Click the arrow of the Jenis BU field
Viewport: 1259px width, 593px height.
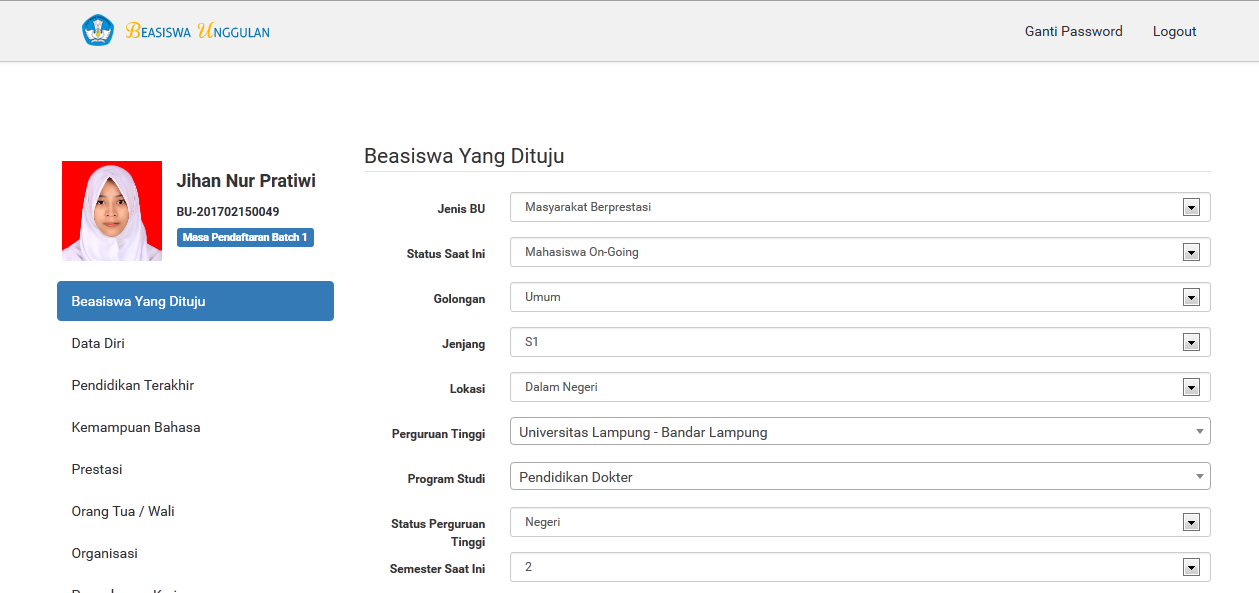(x=1191, y=208)
